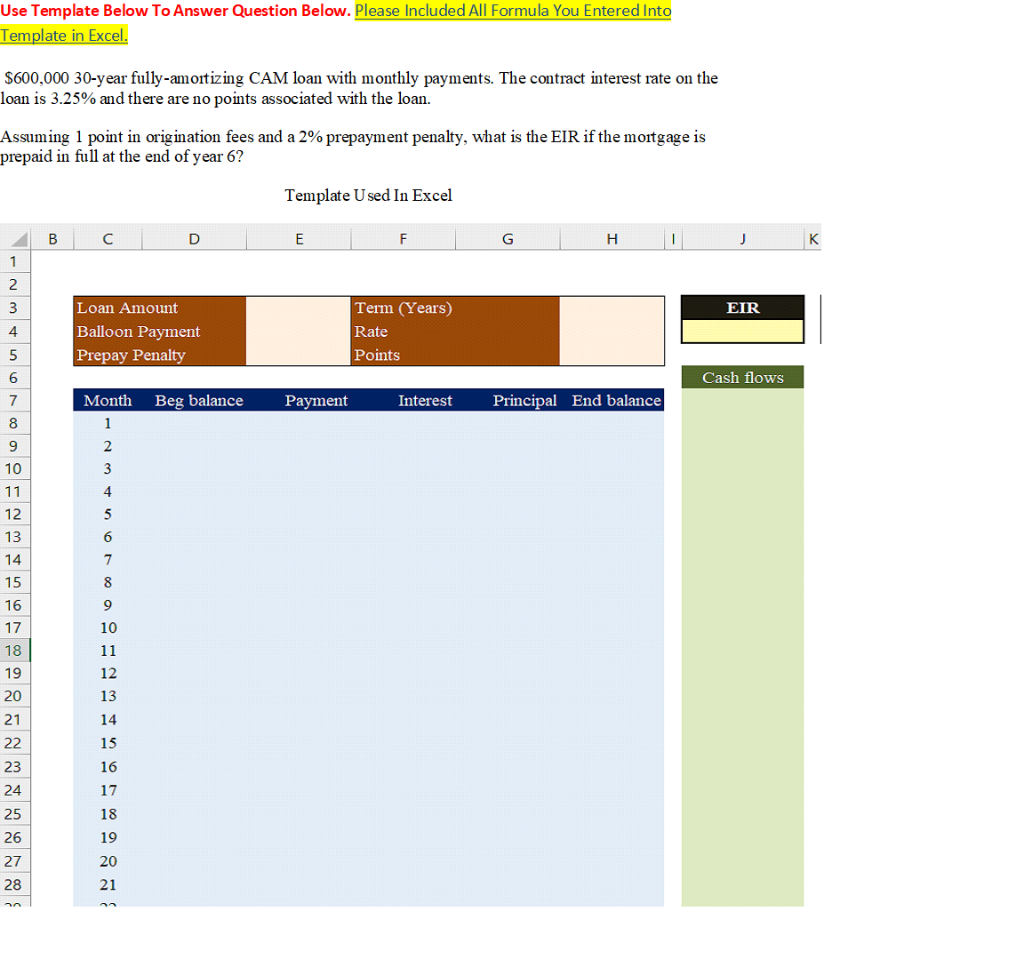Click the Month 12 cell
Image resolution: width=1024 pixels, height=967 pixels.
108,673
